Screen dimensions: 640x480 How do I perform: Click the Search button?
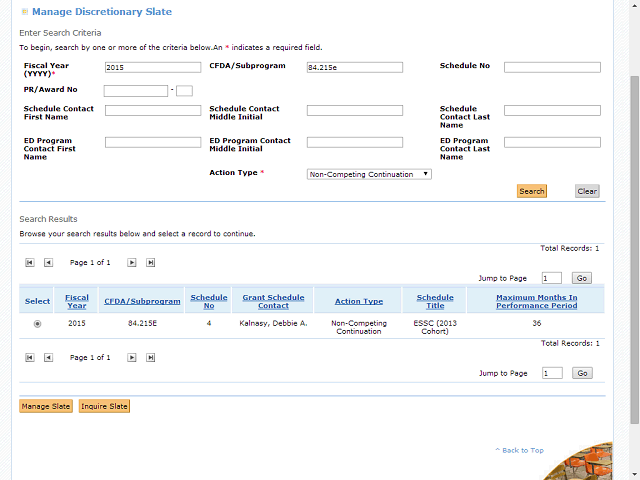tap(531, 191)
